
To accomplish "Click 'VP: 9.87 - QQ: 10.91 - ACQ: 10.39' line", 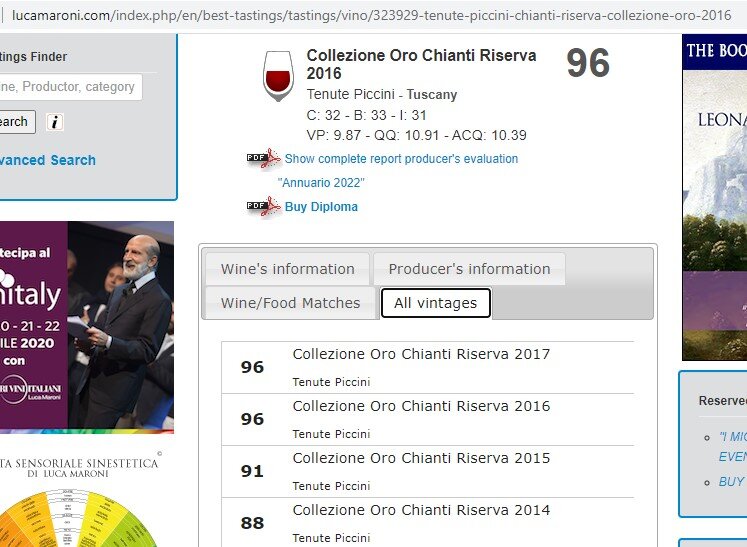I will 416,135.
